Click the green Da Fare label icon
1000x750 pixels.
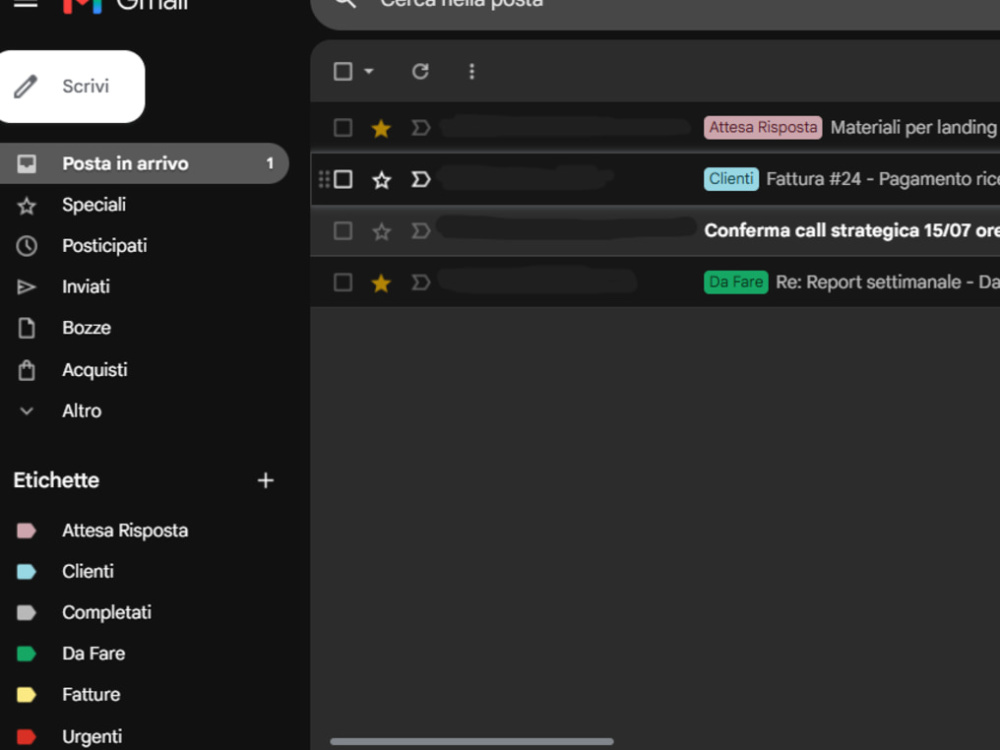click(x=26, y=654)
